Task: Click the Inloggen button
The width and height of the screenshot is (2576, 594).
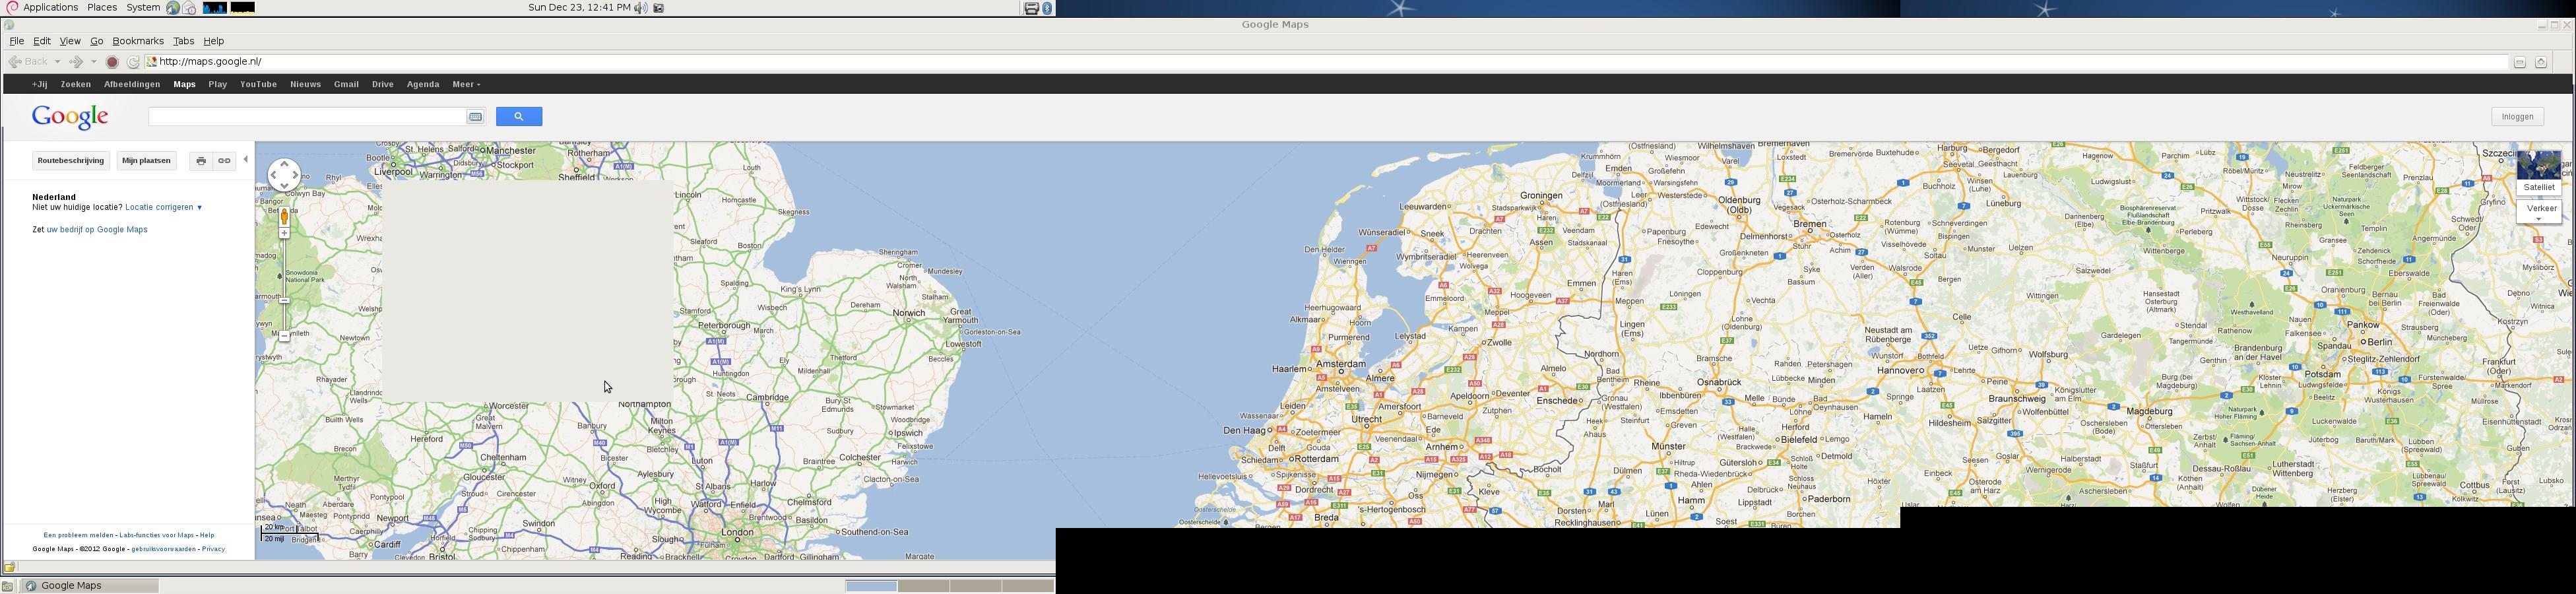Action: coord(2517,117)
